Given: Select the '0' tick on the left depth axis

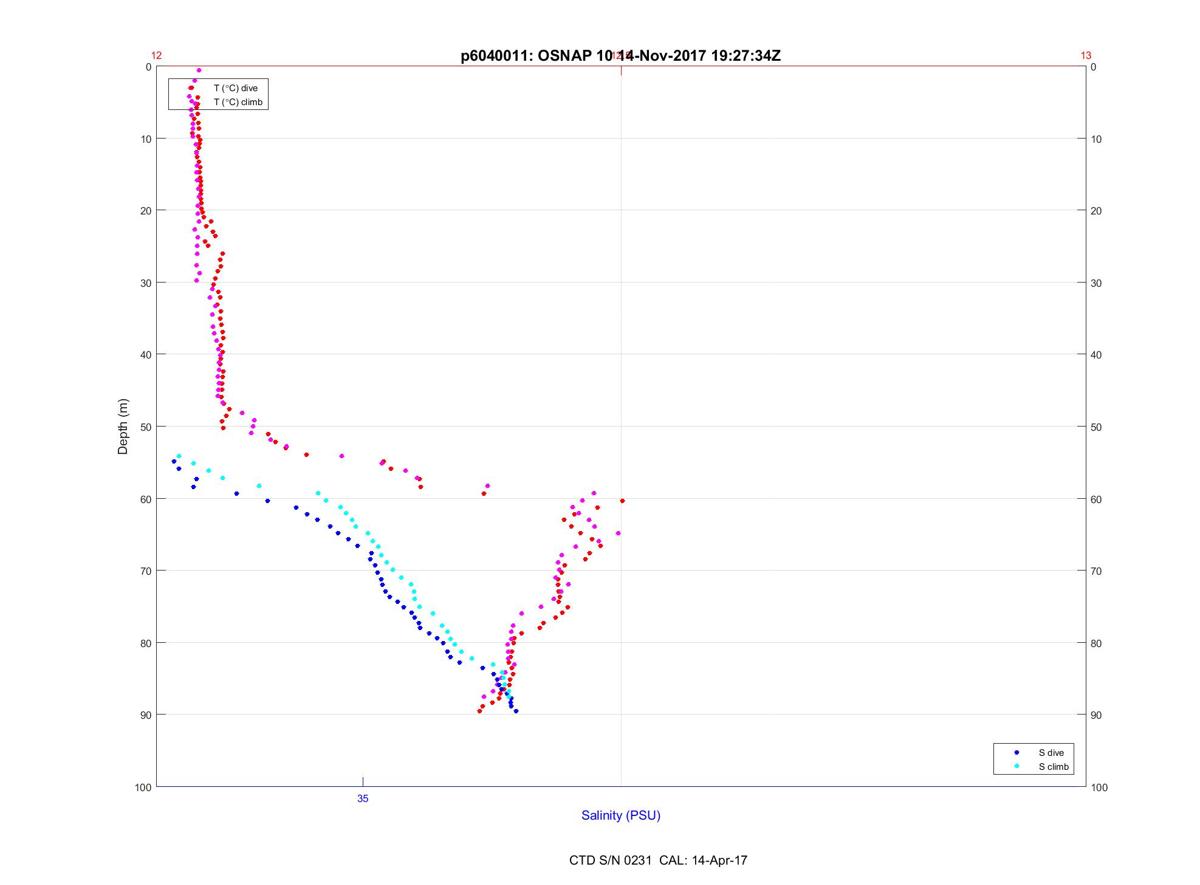Looking at the screenshot, I should point(148,67).
